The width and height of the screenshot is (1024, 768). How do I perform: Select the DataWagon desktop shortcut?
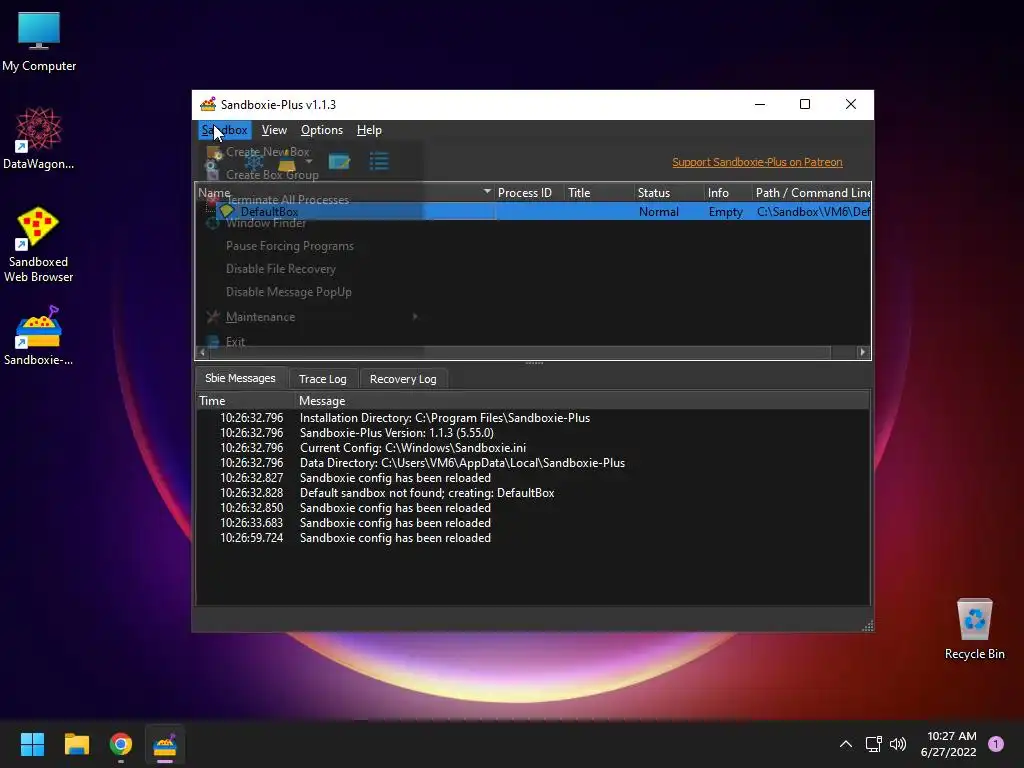click(x=39, y=138)
